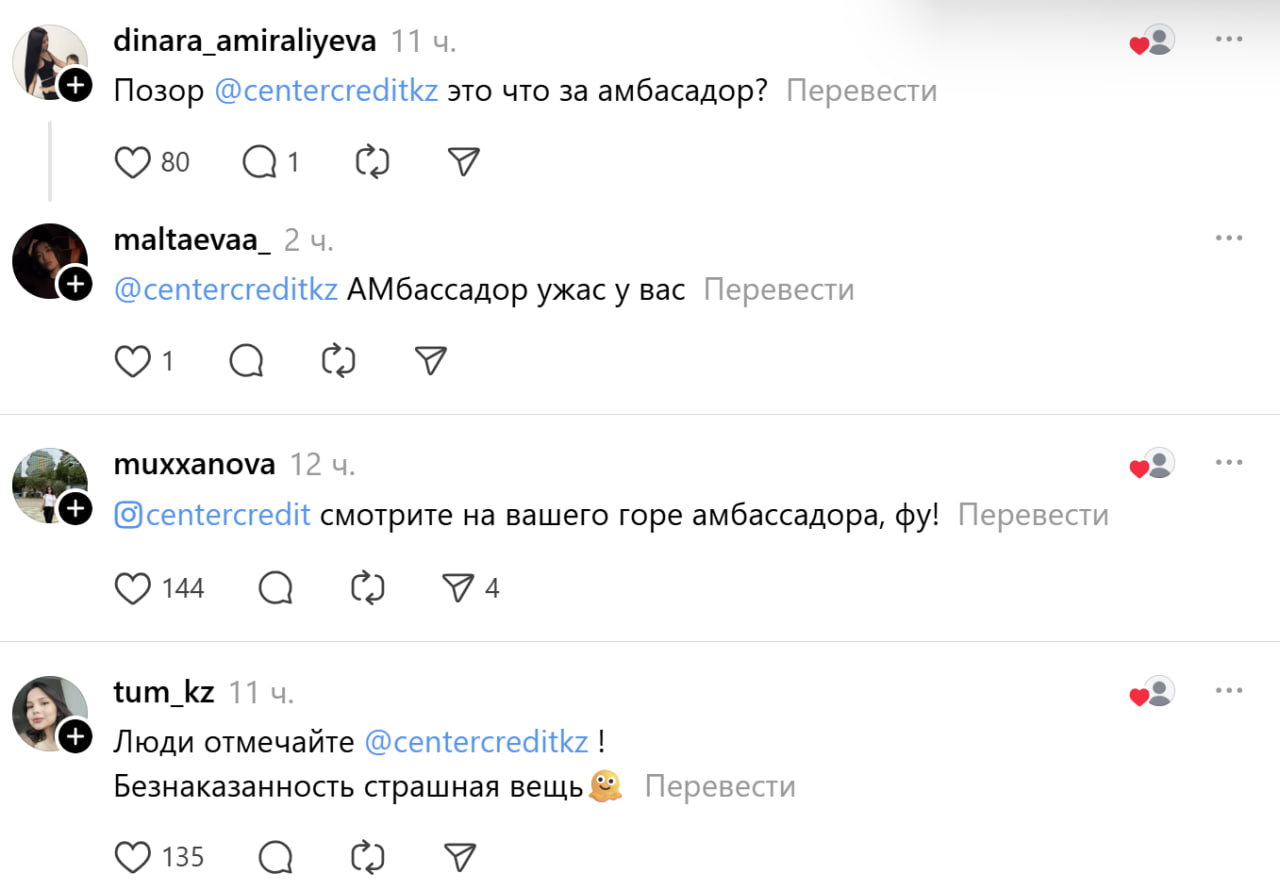The height and width of the screenshot is (890, 1280).
Task: Like maltaevaa_'s post
Action: pyautogui.click(x=132, y=361)
